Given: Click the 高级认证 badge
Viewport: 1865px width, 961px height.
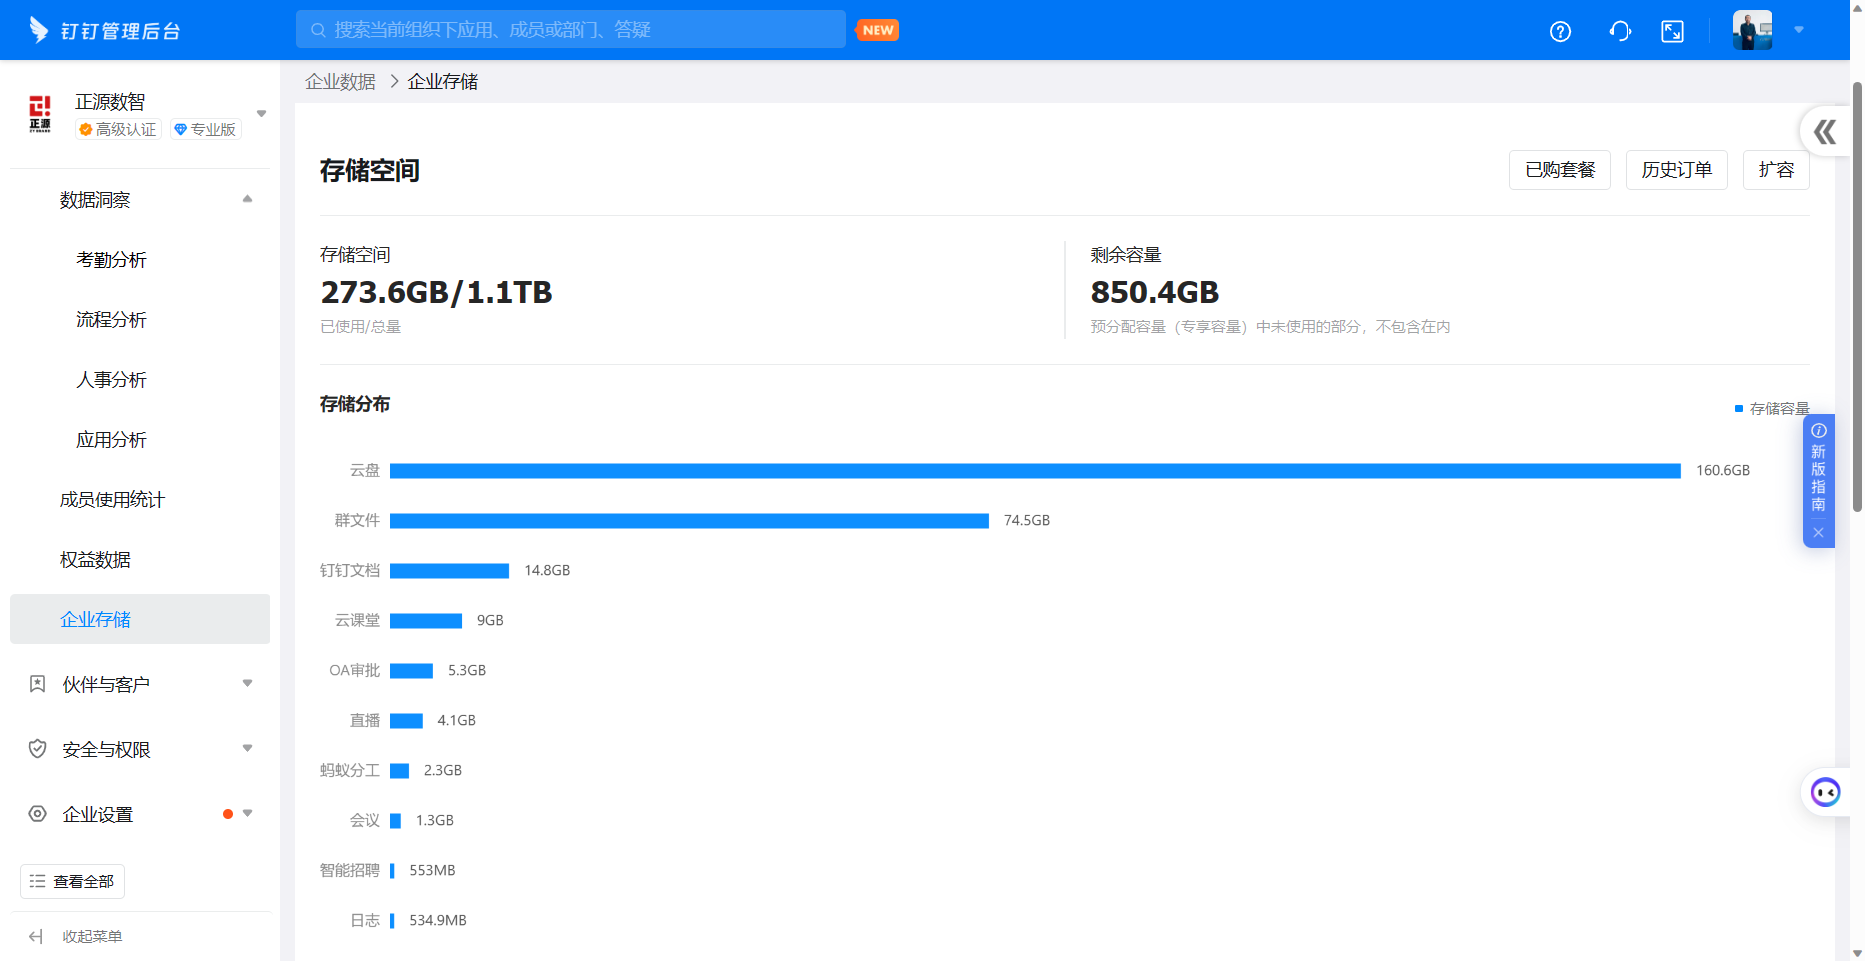Looking at the screenshot, I should click(x=118, y=129).
